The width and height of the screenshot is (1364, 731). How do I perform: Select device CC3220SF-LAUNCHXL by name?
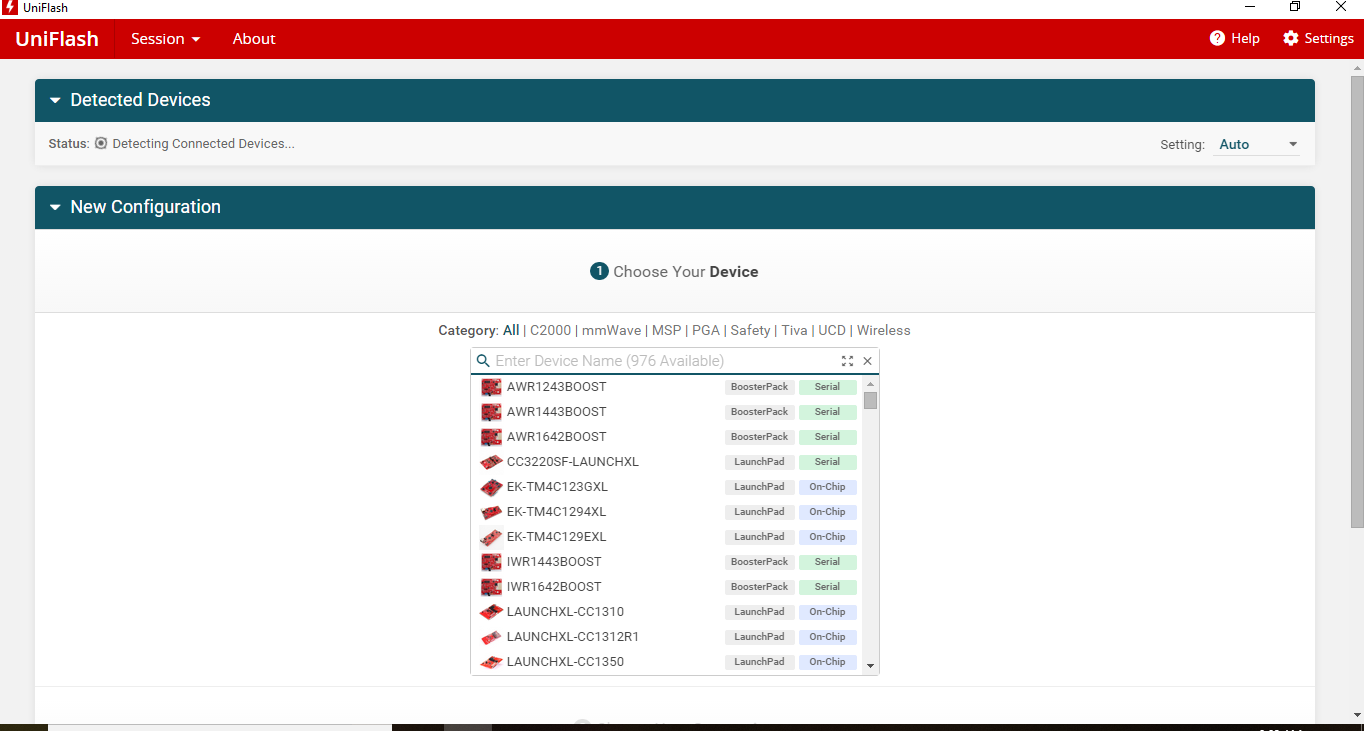[x=573, y=462]
